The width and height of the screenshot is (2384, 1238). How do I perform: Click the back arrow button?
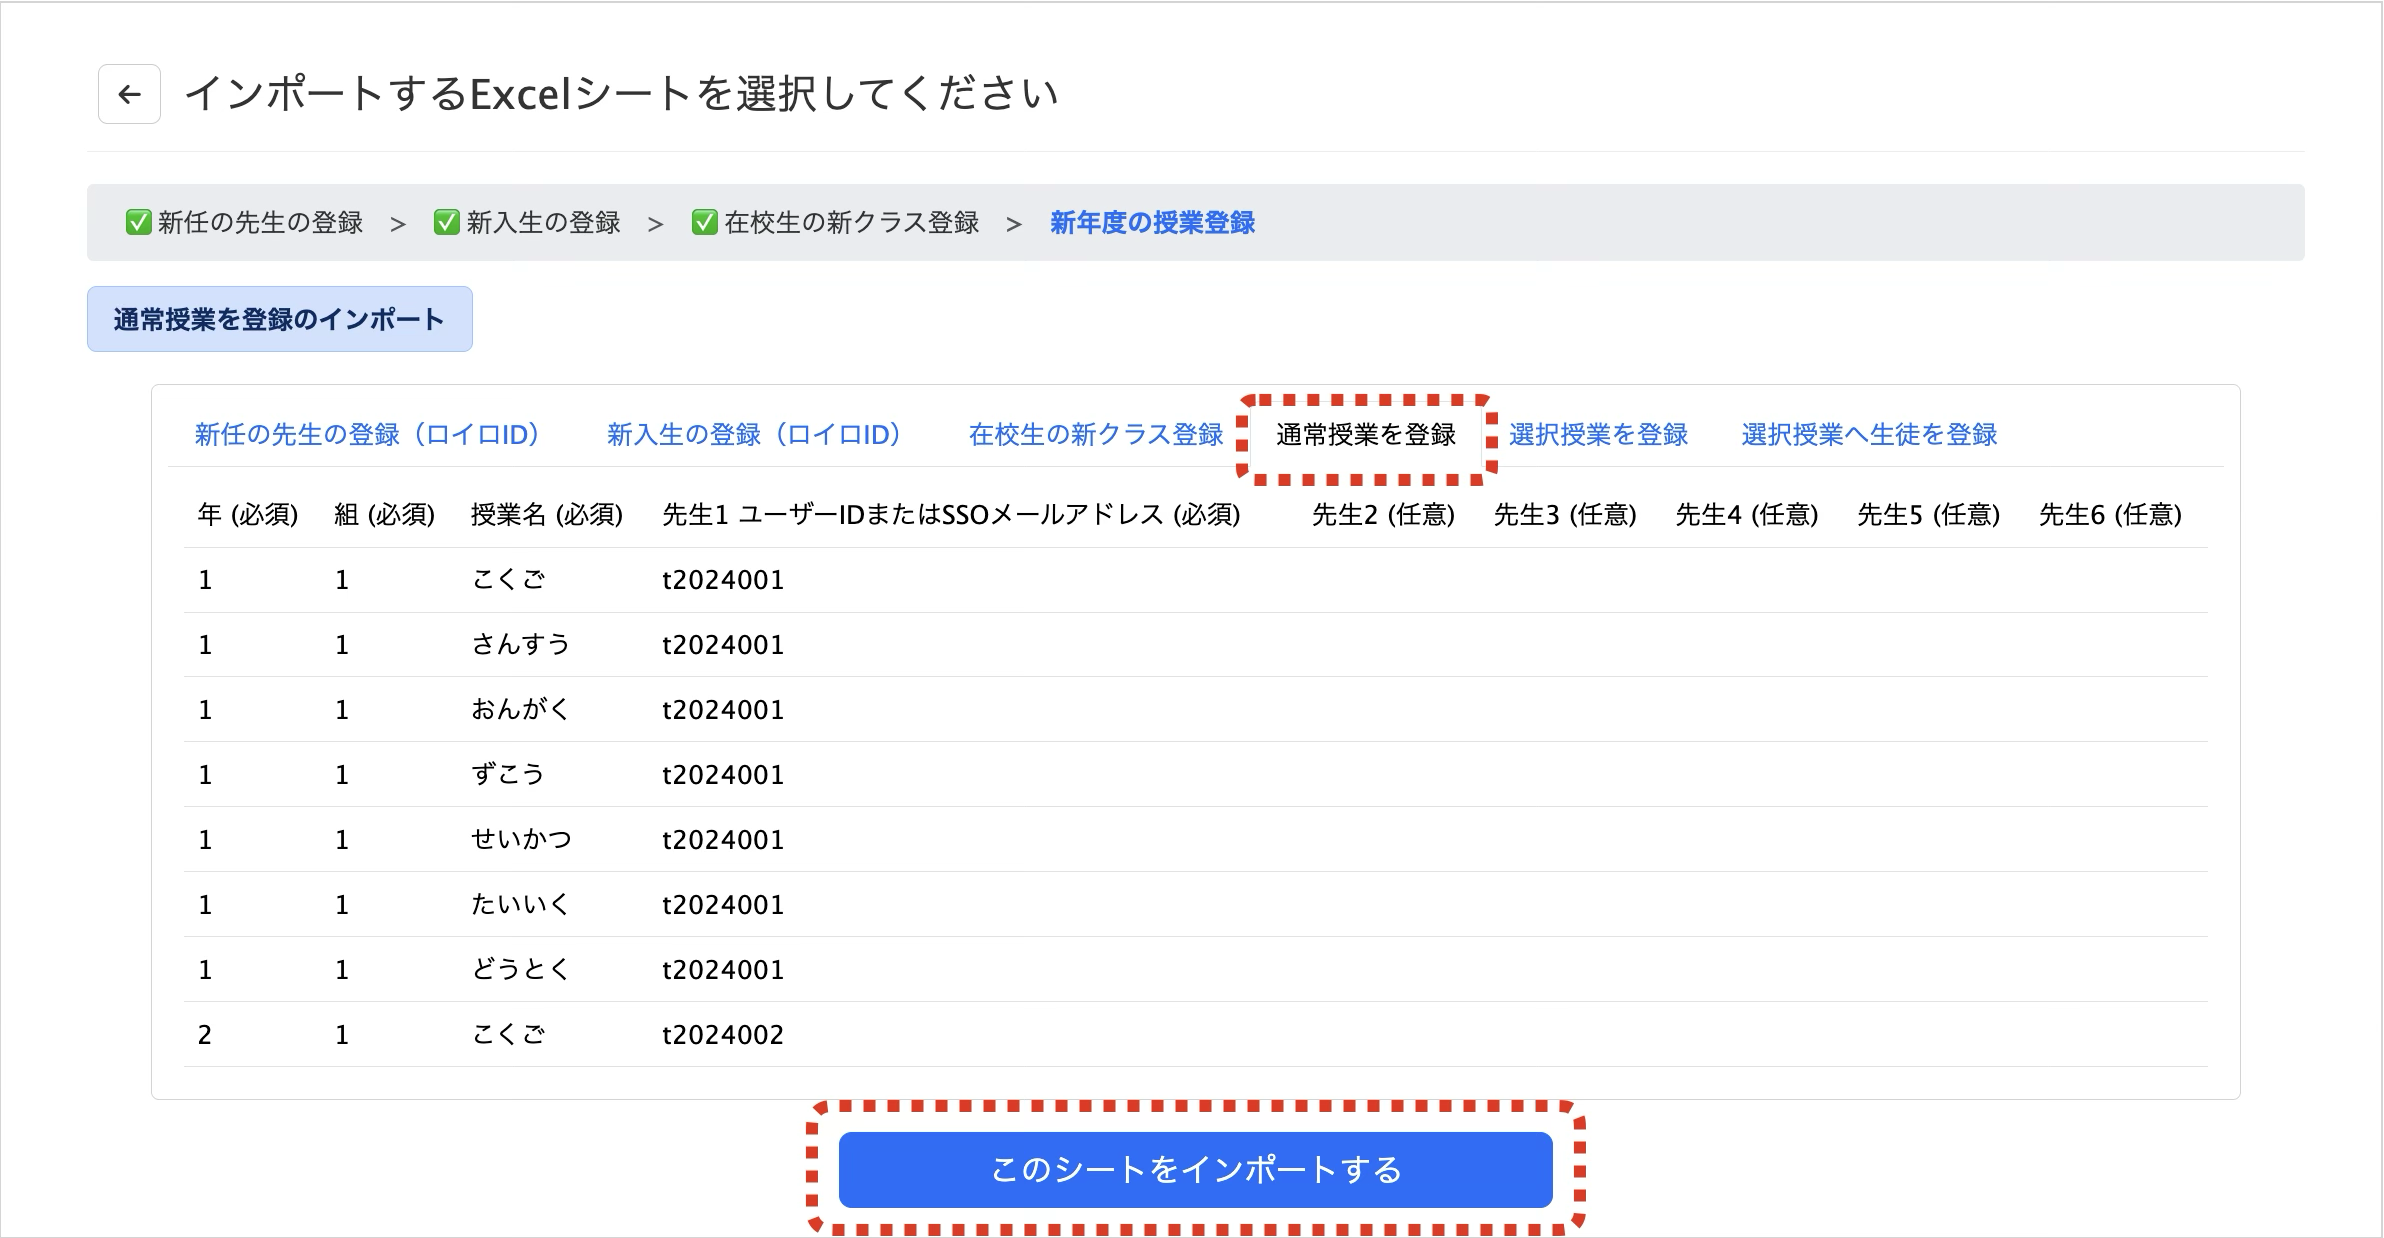click(x=129, y=94)
